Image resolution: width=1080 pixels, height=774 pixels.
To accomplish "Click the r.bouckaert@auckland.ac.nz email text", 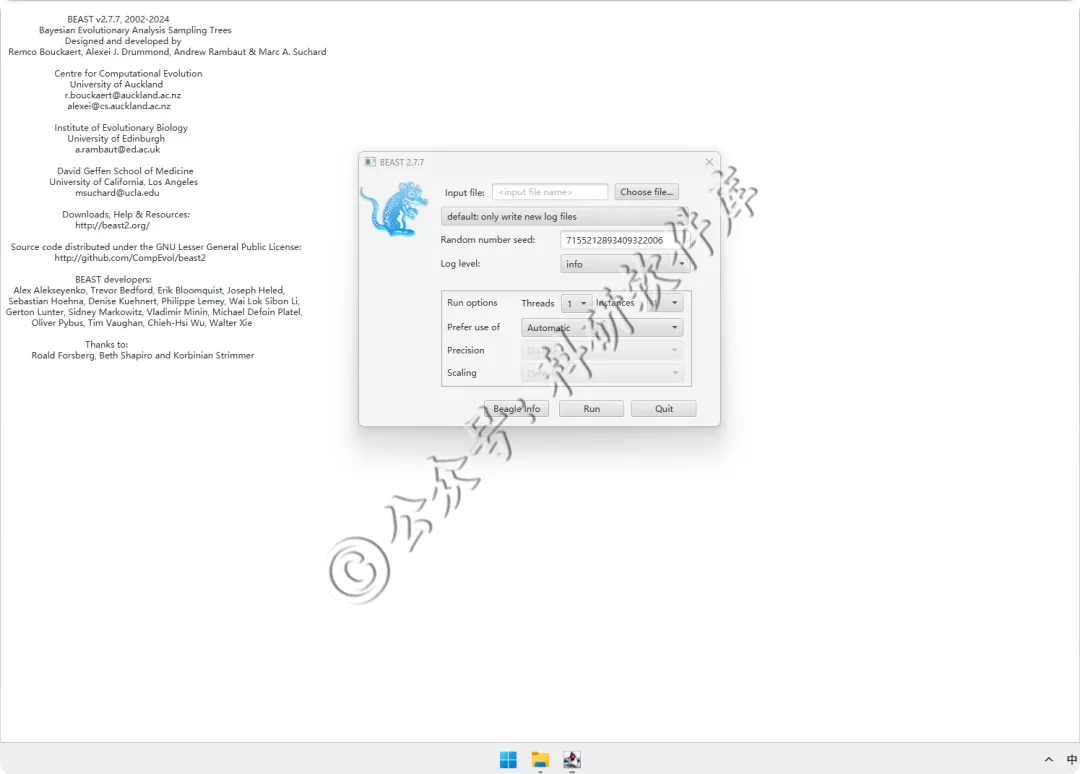I will tap(123, 95).
